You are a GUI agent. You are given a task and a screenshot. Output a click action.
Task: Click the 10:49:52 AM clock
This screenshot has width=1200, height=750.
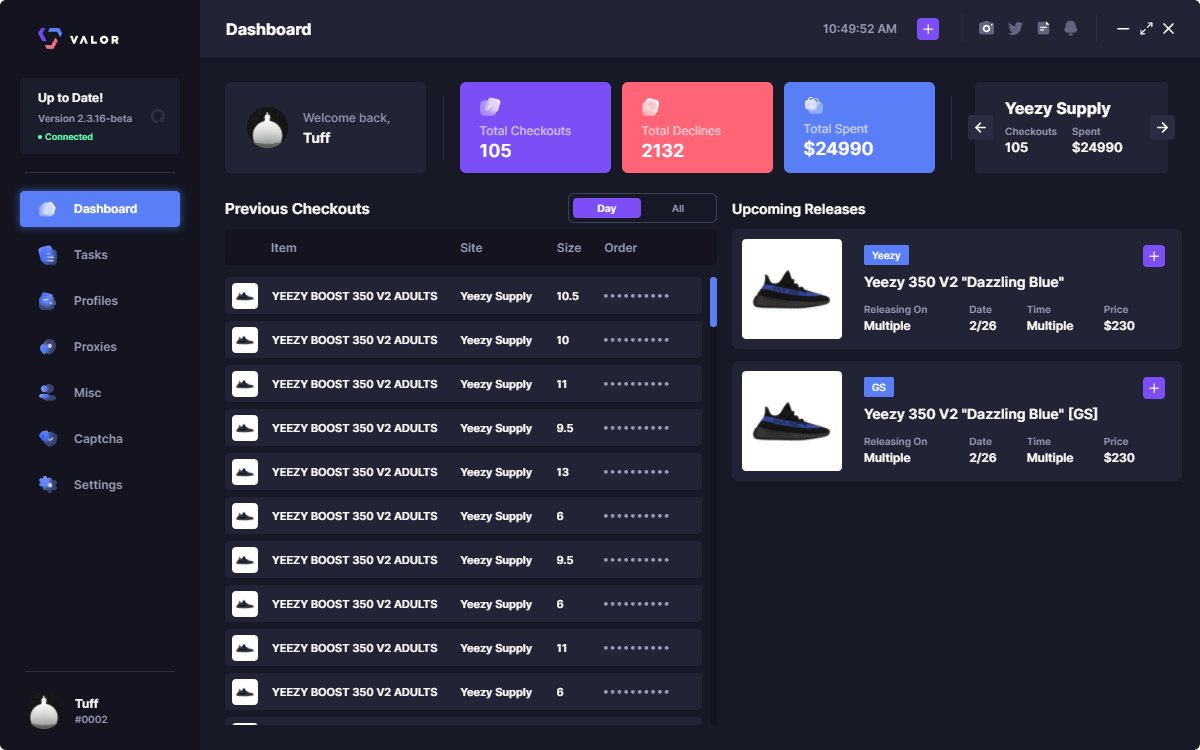[x=860, y=29]
